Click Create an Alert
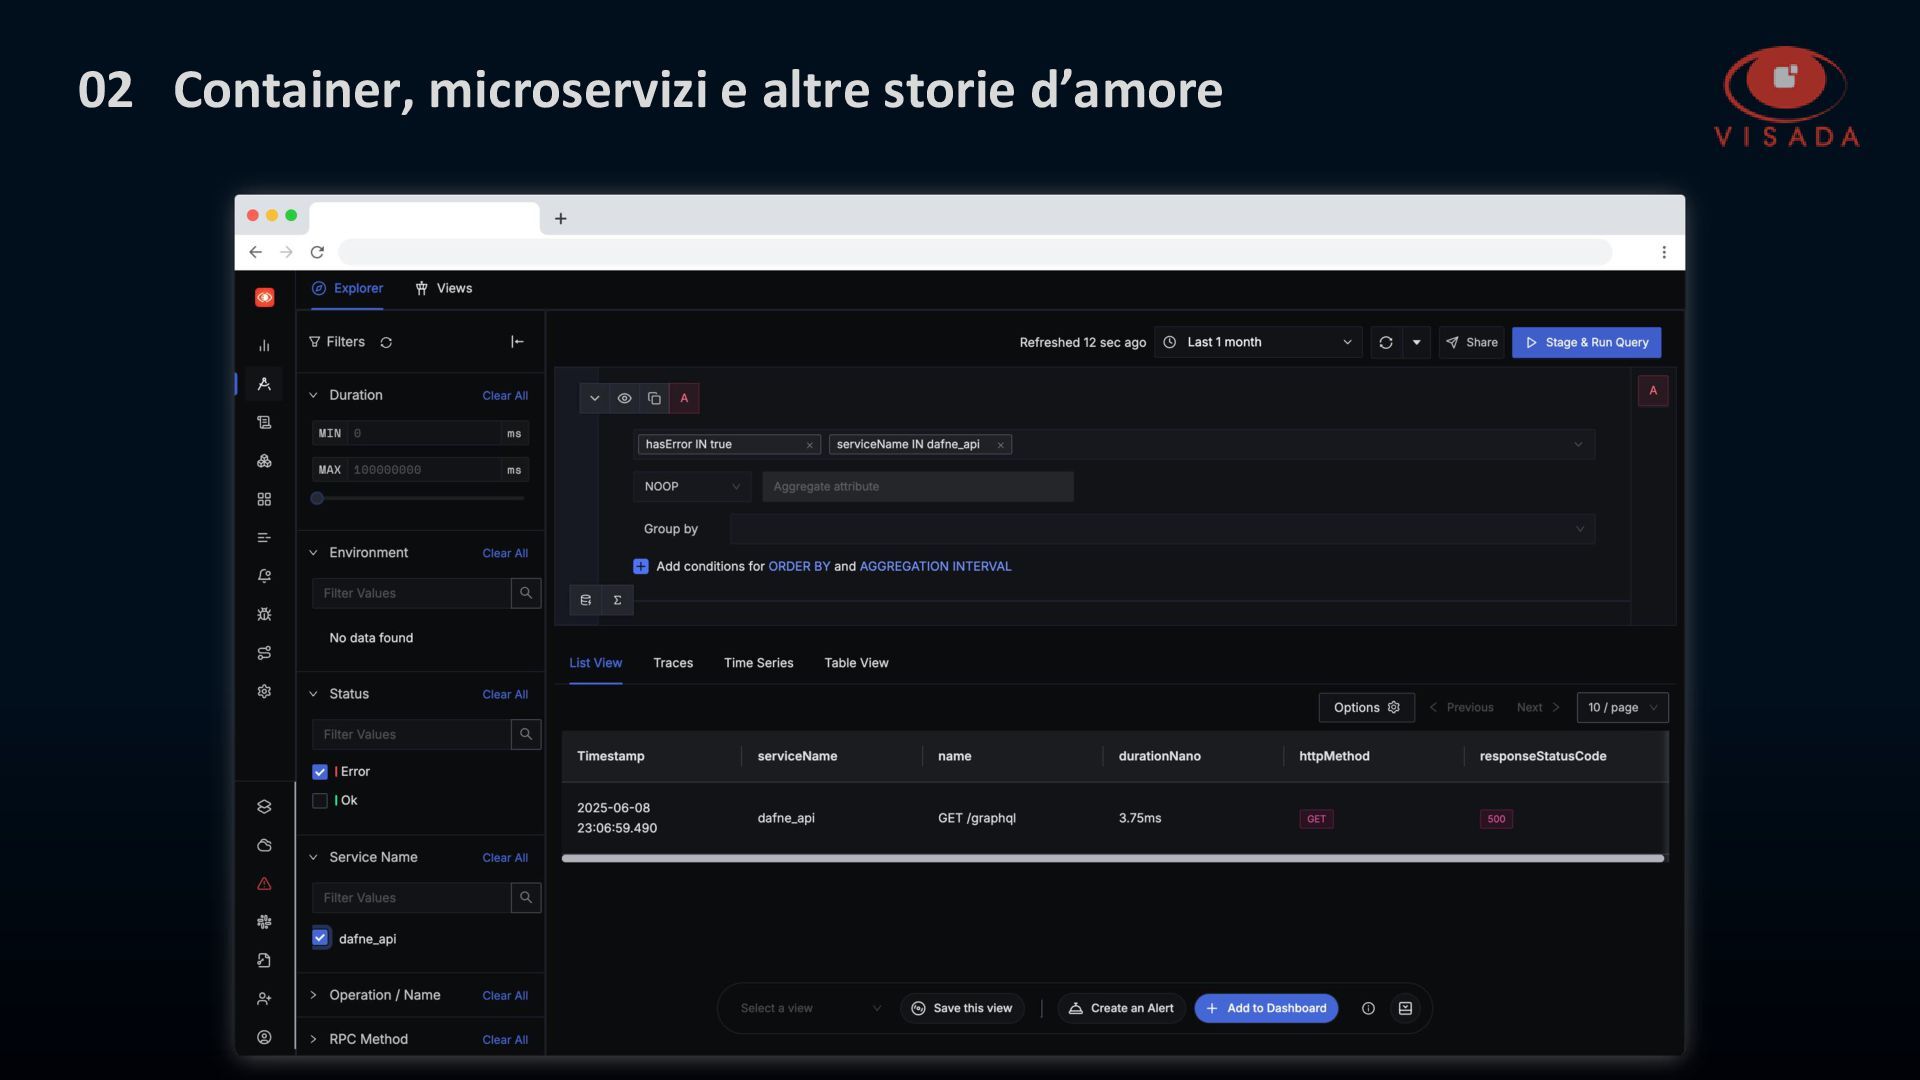The height and width of the screenshot is (1080, 1920). 1121,1008
